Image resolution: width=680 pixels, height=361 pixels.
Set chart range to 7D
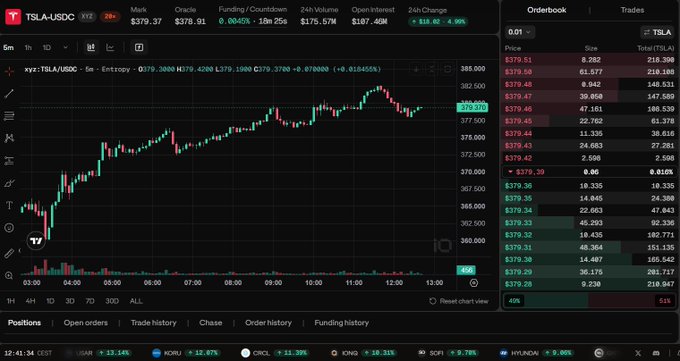pos(90,301)
